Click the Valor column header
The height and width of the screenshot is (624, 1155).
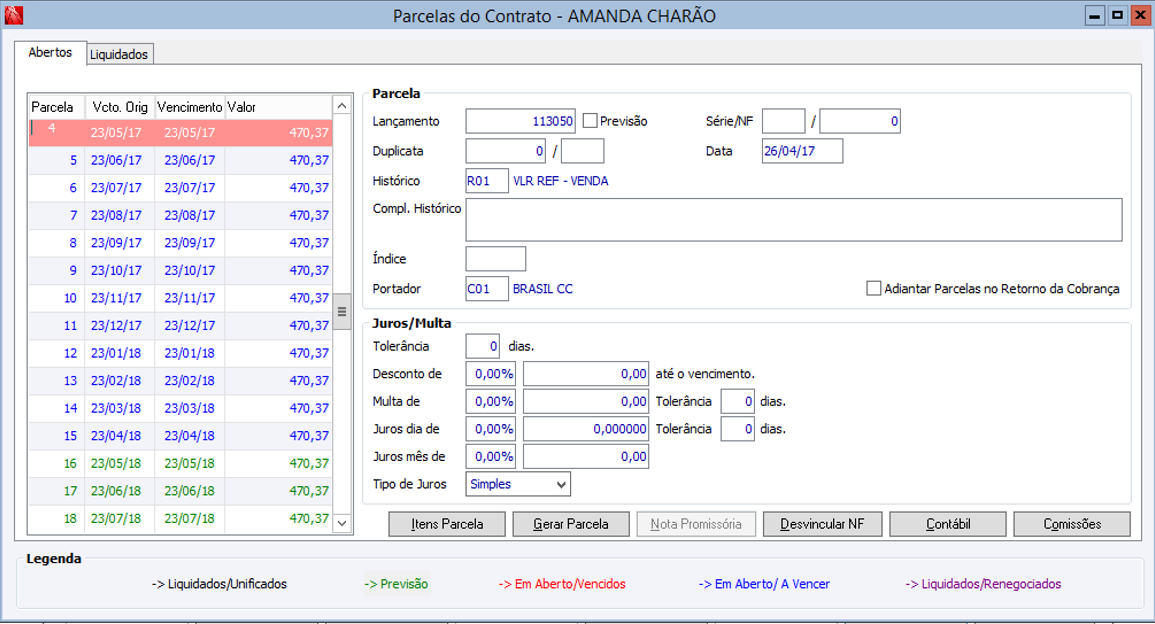click(278, 107)
